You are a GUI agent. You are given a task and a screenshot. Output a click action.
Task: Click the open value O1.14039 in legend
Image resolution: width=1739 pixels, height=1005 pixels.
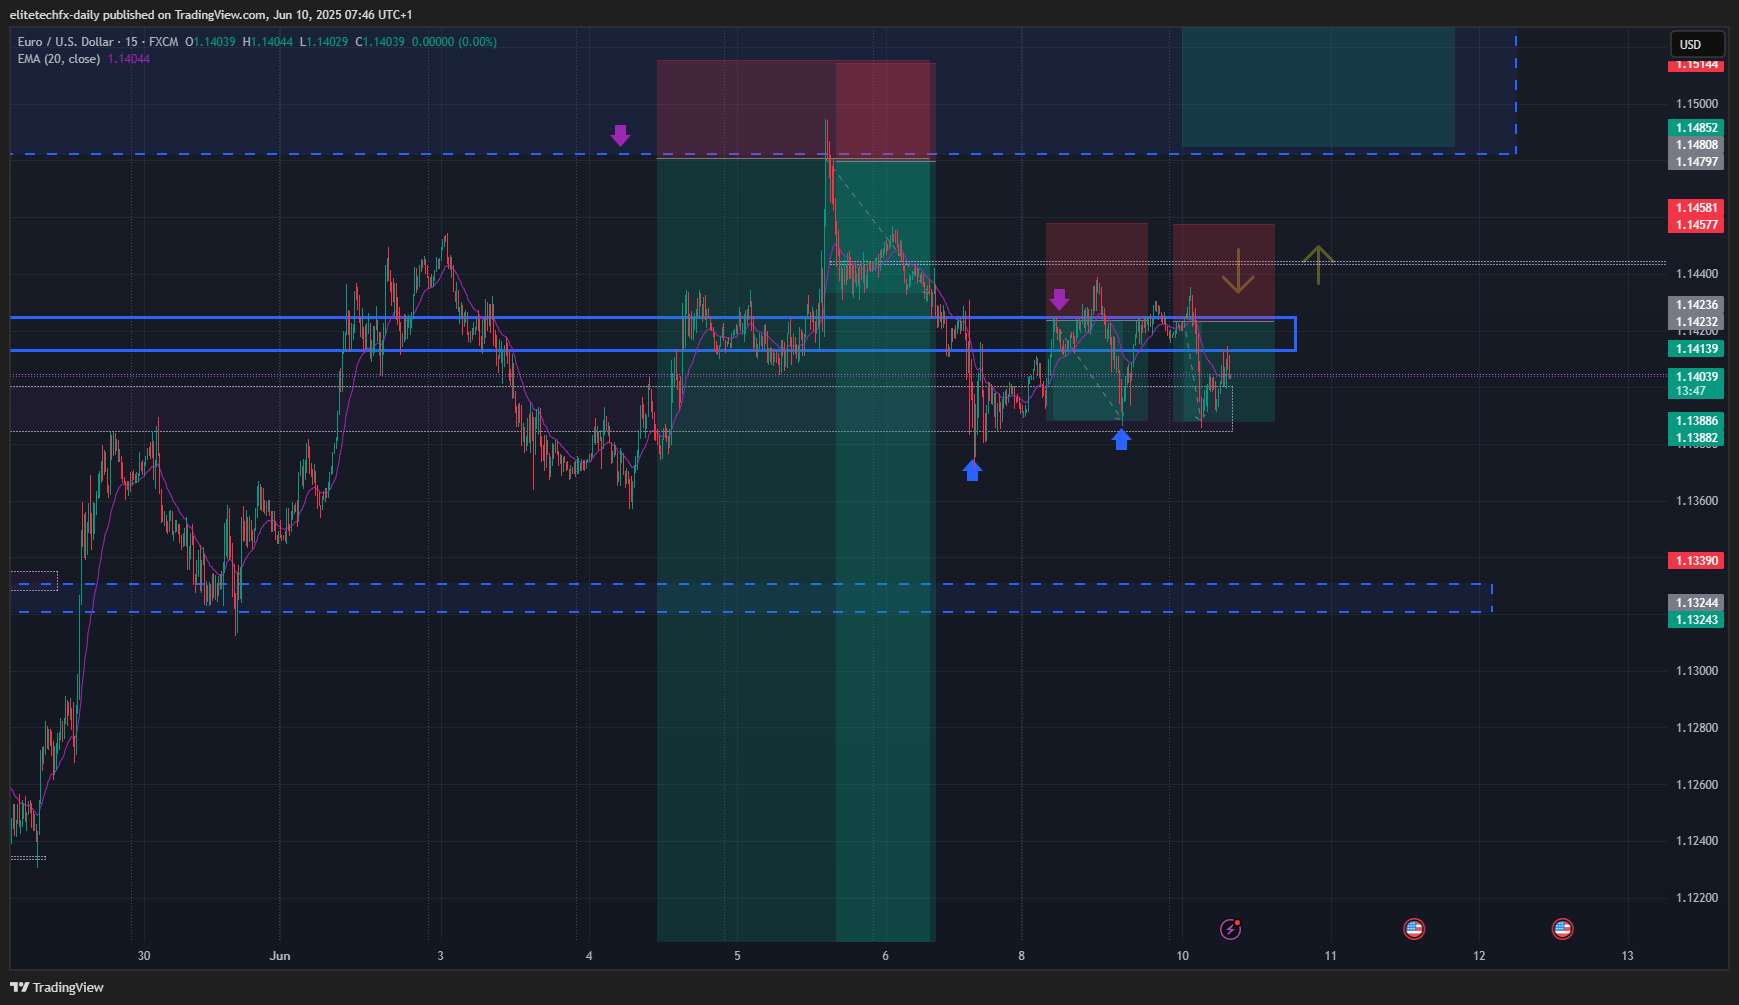click(x=211, y=42)
